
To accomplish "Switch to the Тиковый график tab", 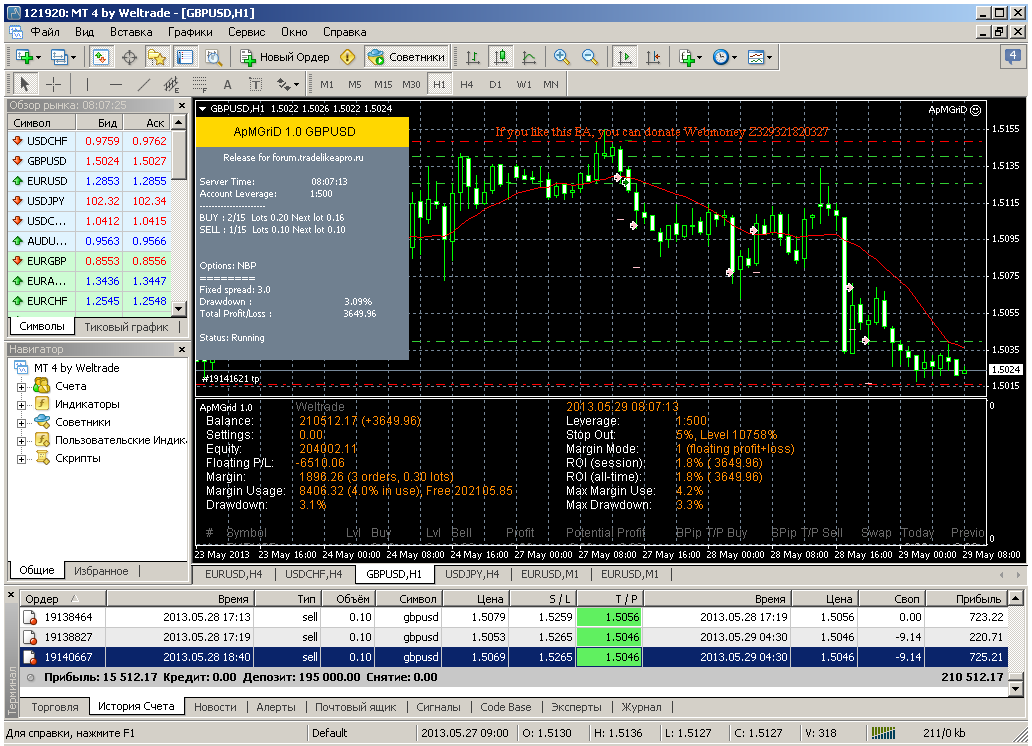I will (126, 327).
